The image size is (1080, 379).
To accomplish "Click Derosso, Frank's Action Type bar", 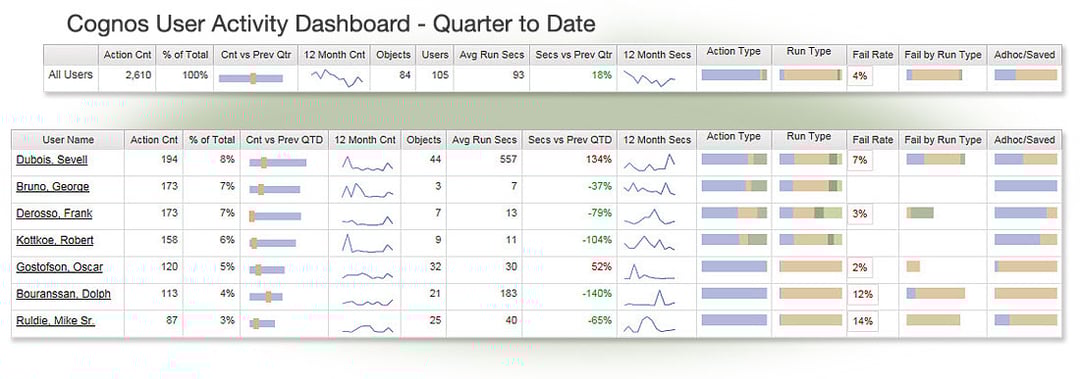I will (x=734, y=213).
